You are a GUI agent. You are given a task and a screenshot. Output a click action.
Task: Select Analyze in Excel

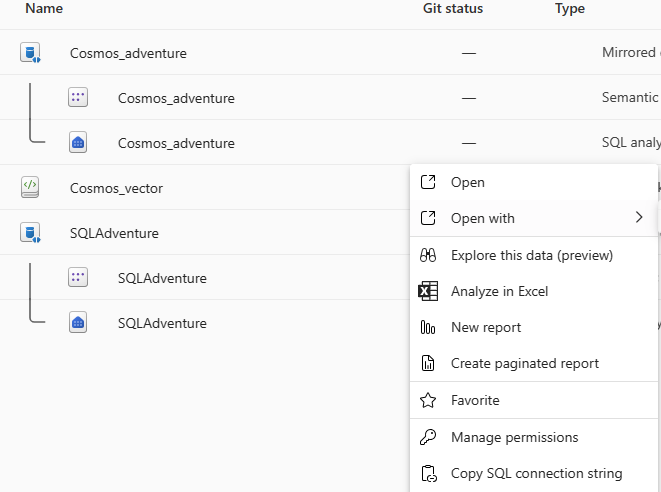tap(534, 291)
